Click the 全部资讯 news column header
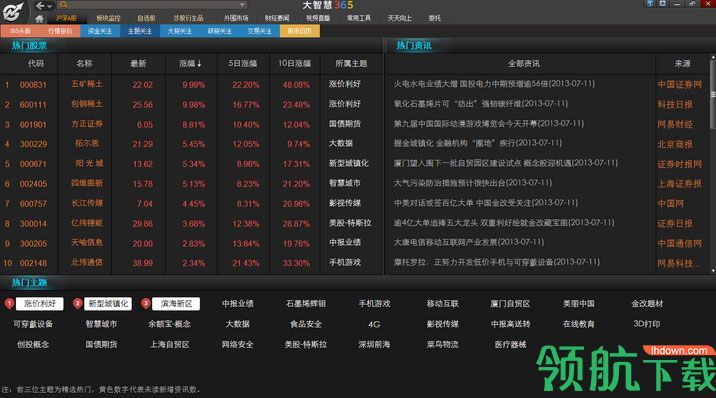 [x=524, y=64]
